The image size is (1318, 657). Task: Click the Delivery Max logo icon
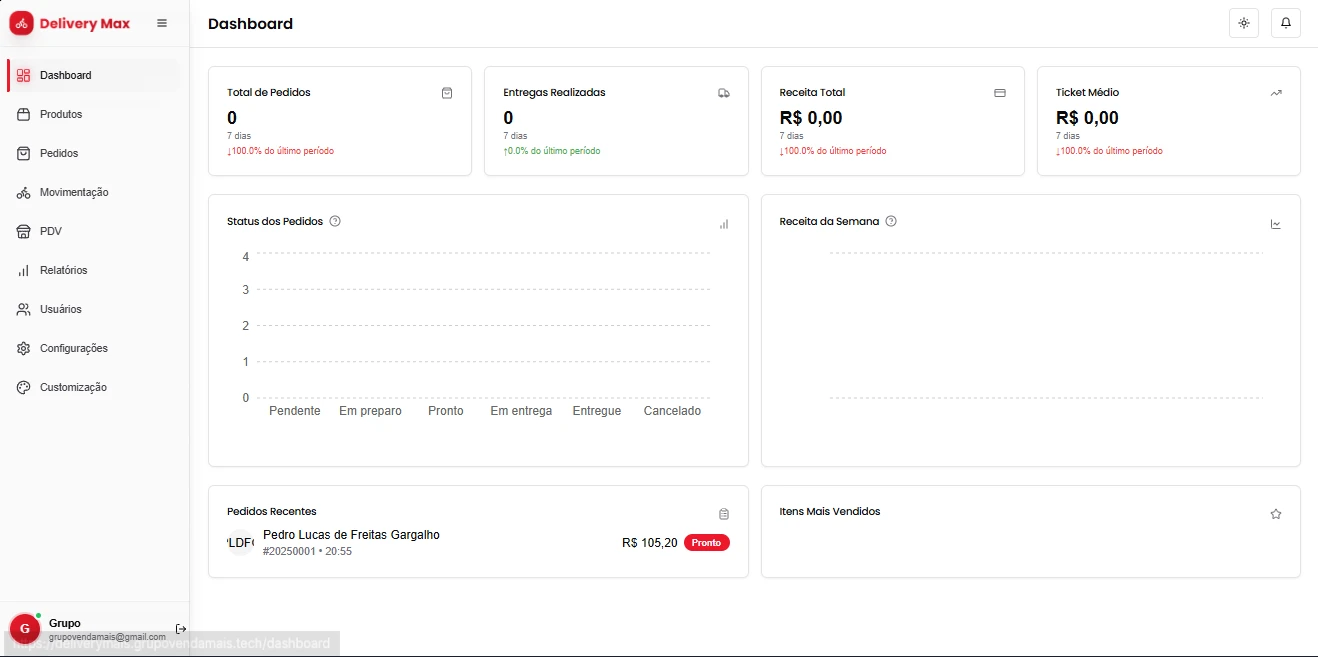tap(21, 23)
